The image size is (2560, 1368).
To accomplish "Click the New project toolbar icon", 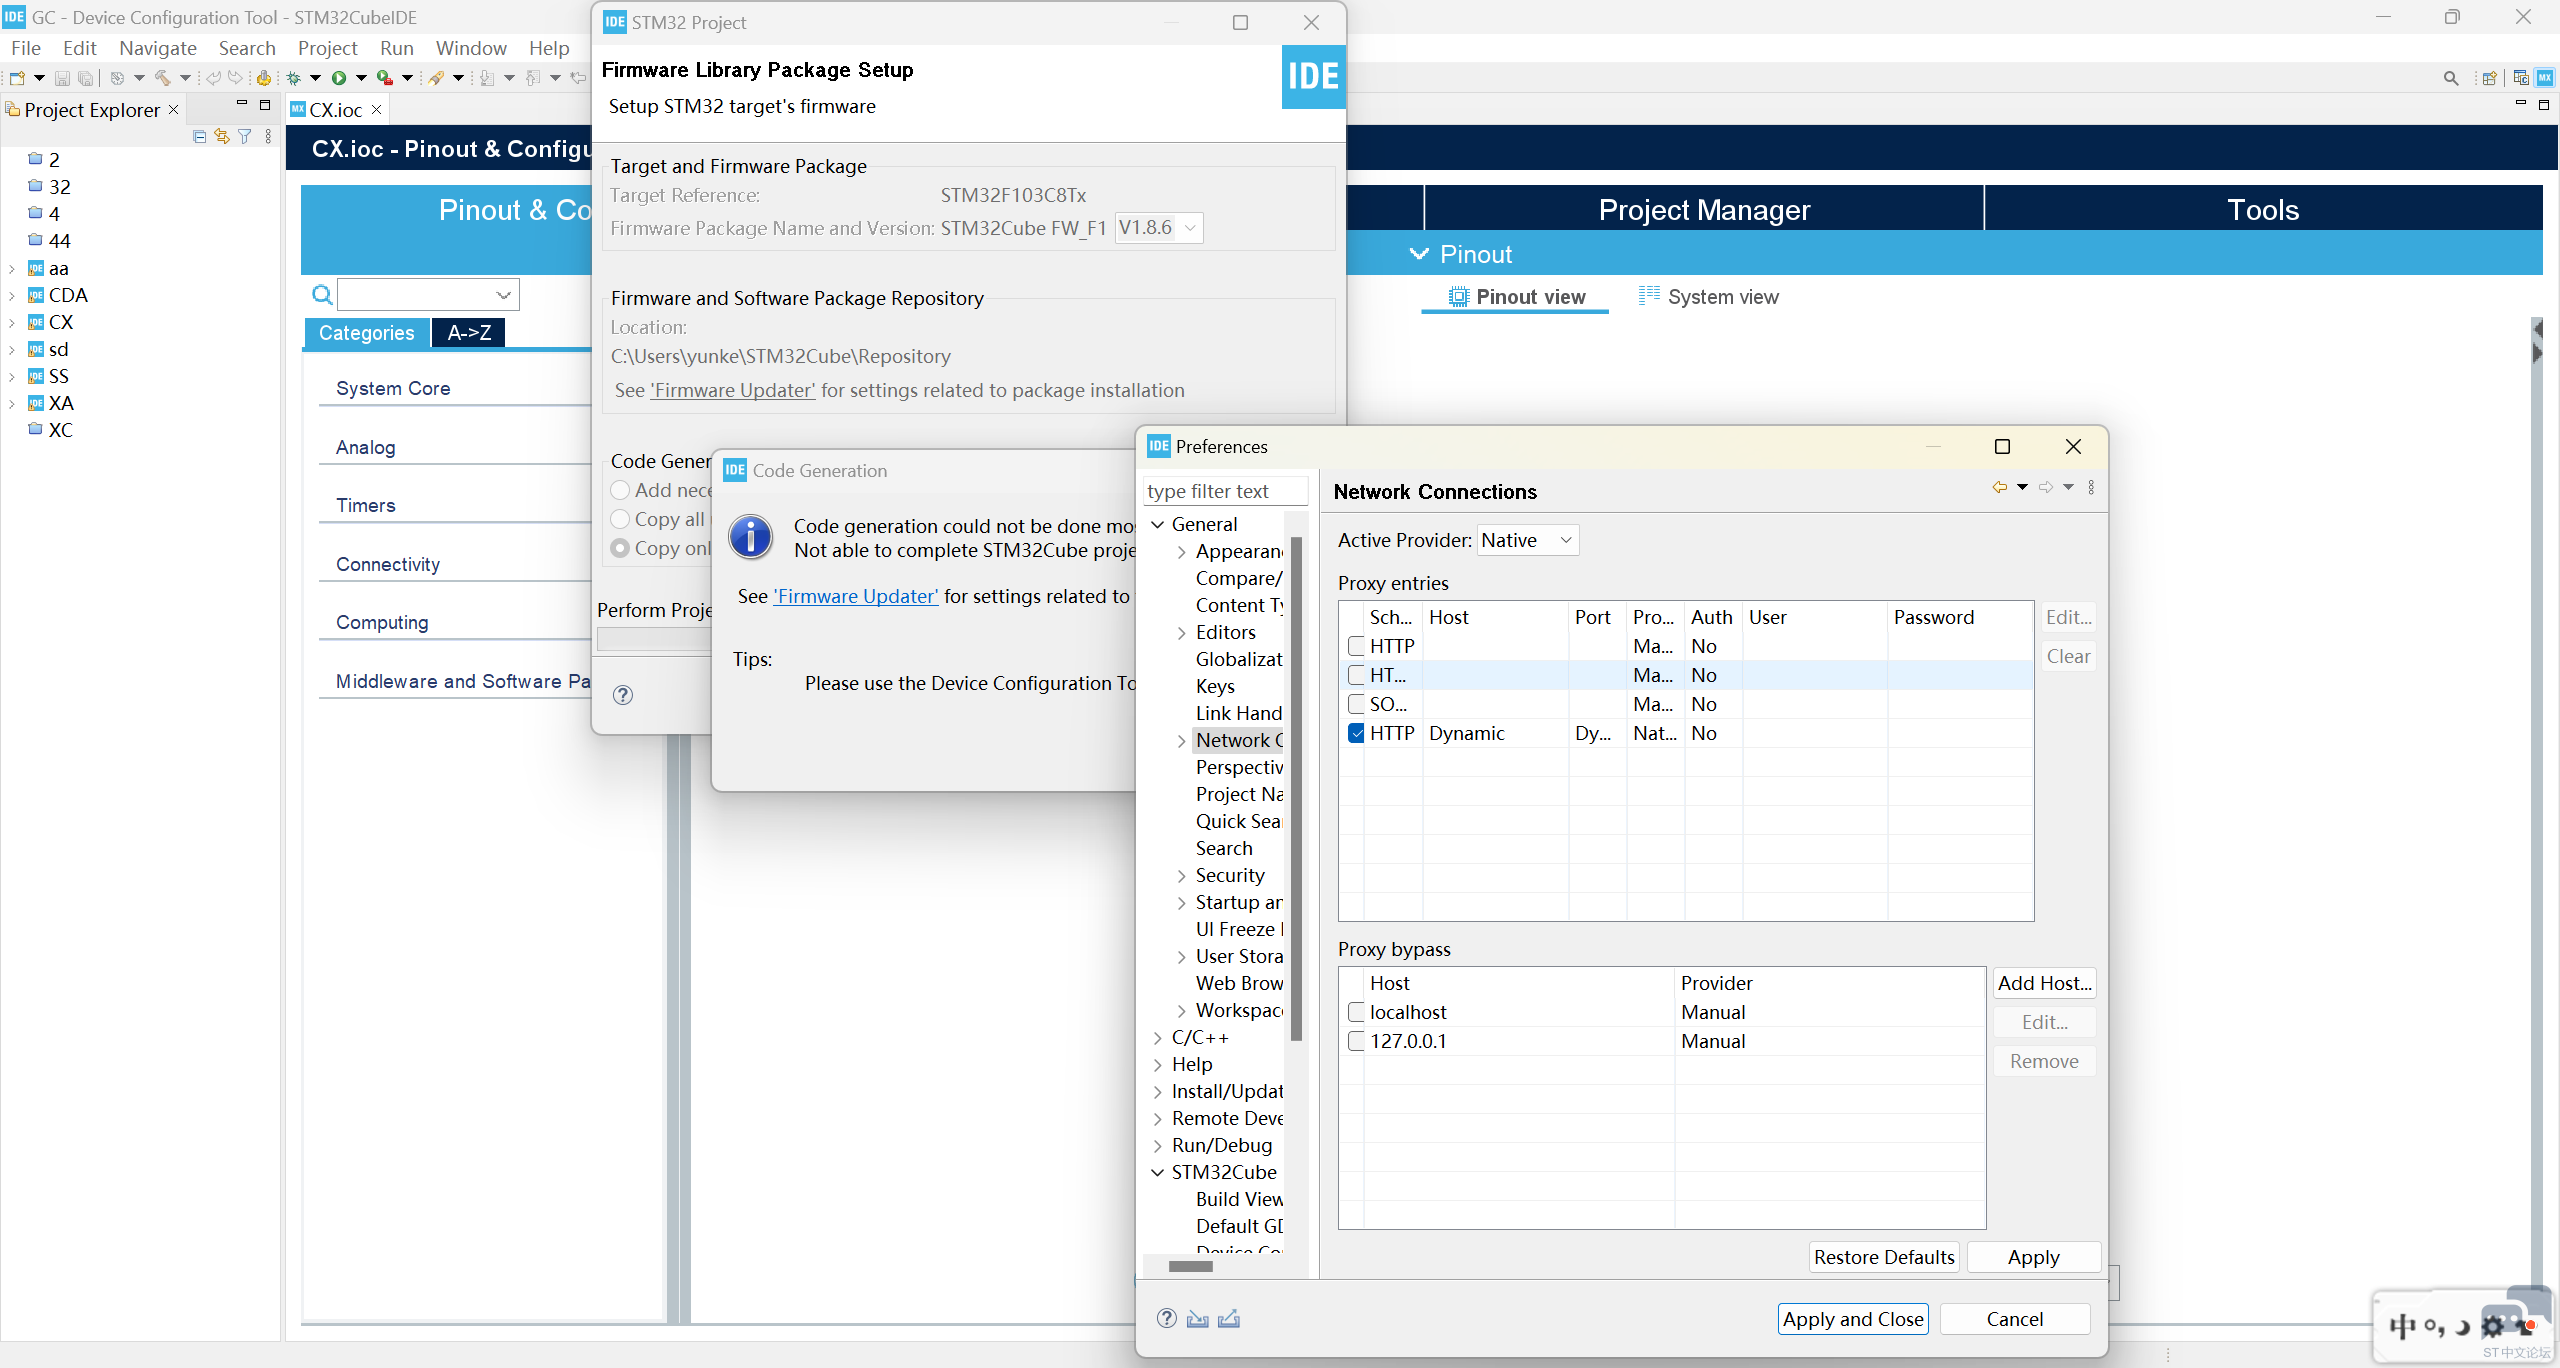I will pyautogui.click(x=17, y=78).
